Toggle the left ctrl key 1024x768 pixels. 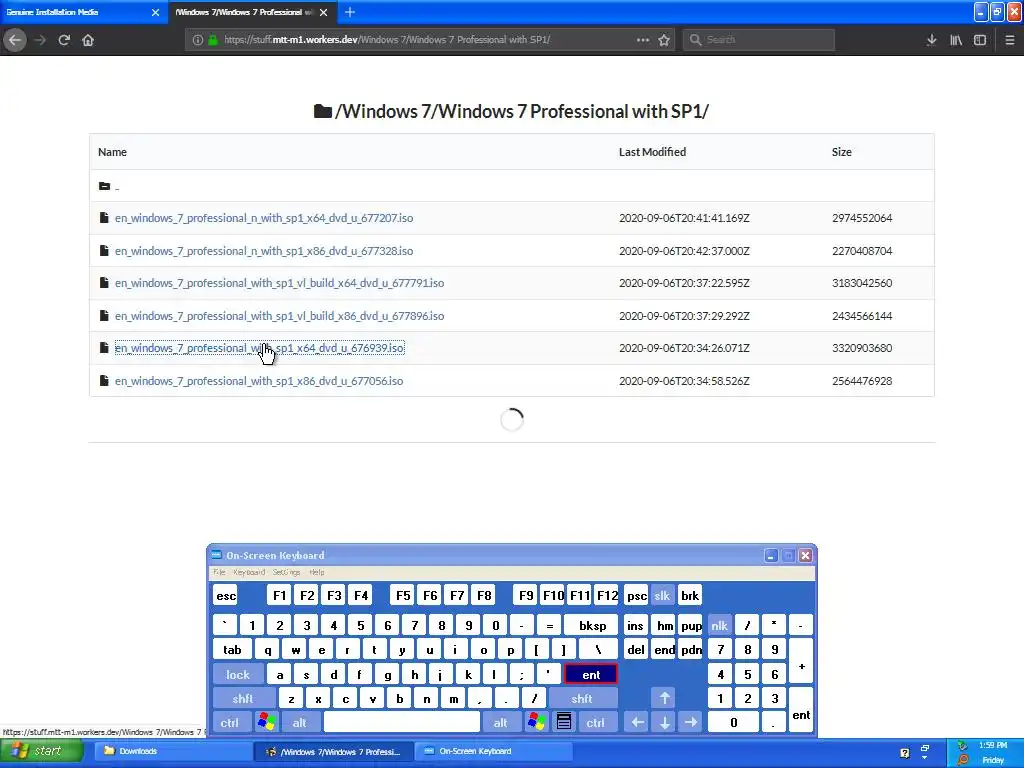(229, 723)
